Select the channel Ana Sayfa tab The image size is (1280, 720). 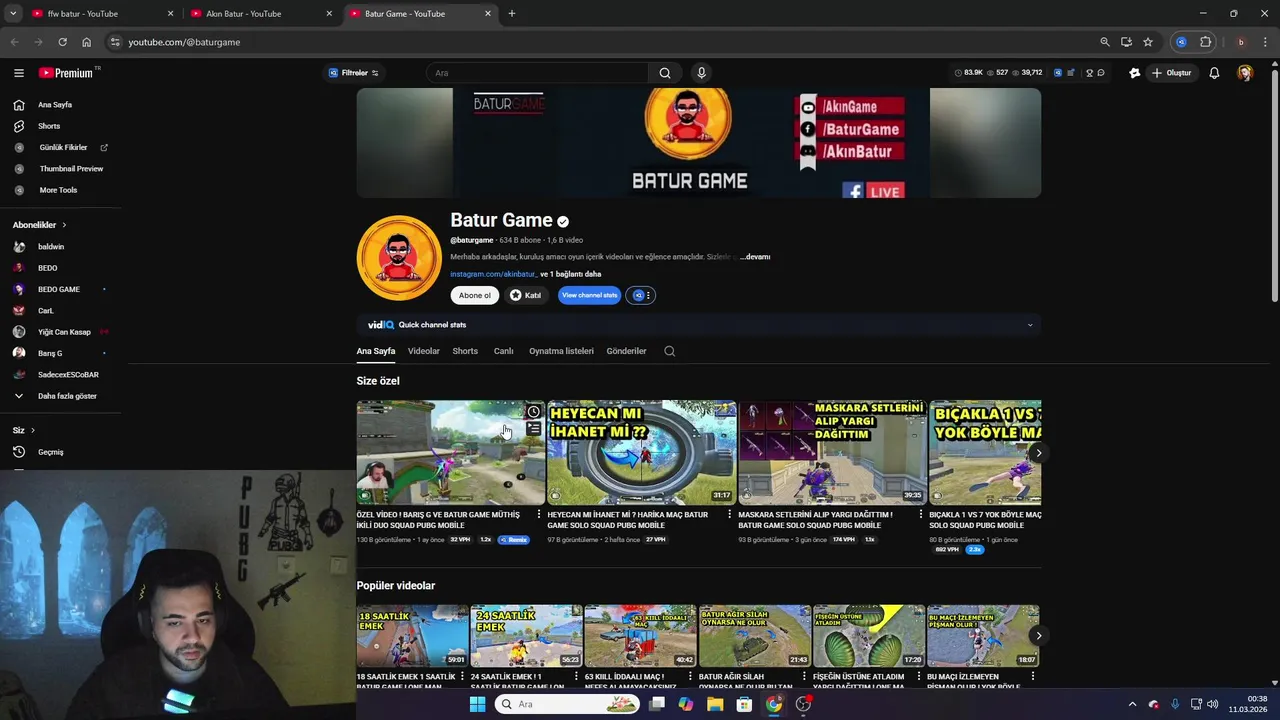376,351
